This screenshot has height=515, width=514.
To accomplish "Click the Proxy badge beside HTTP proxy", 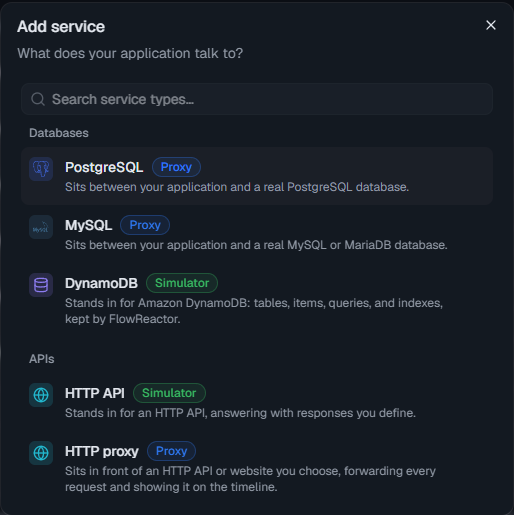I will coord(171,451).
